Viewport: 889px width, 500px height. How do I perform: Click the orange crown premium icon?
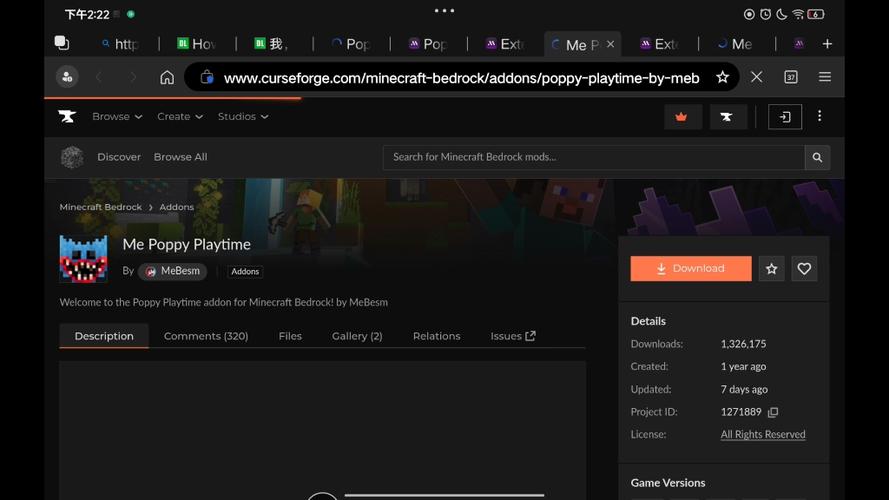click(x=682, y=117)
